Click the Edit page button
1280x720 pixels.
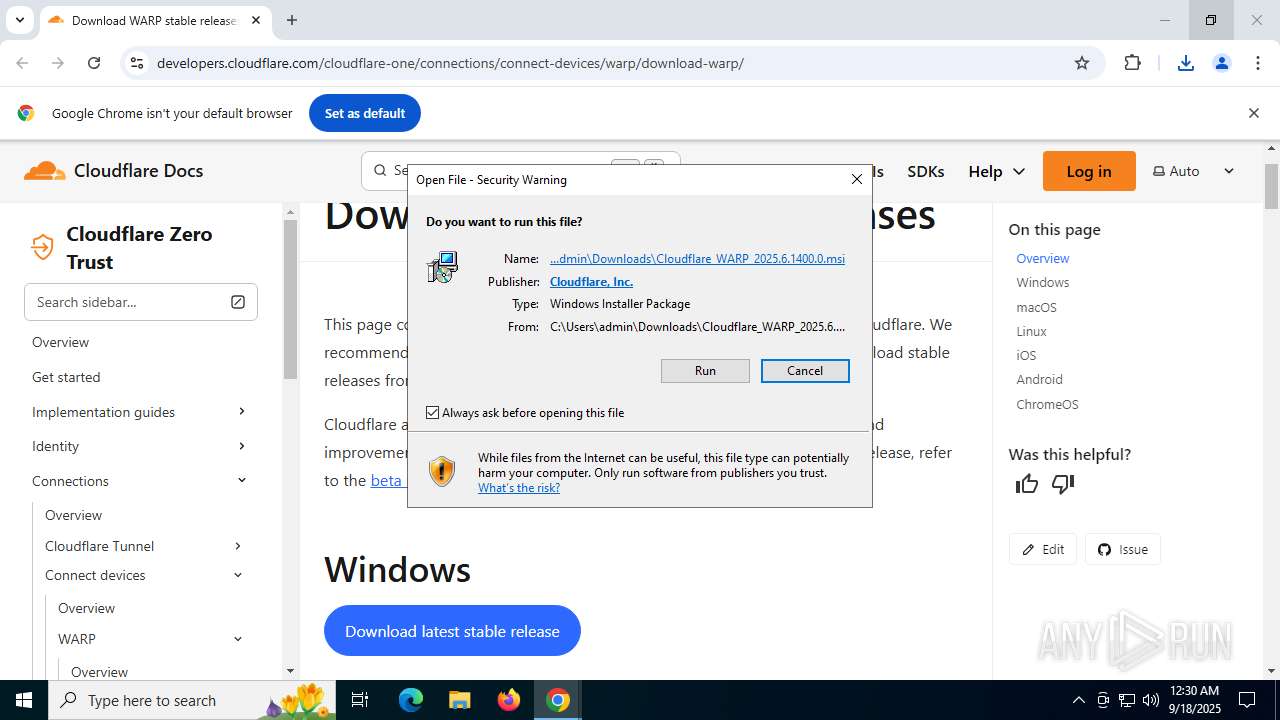pos(1043,549)
